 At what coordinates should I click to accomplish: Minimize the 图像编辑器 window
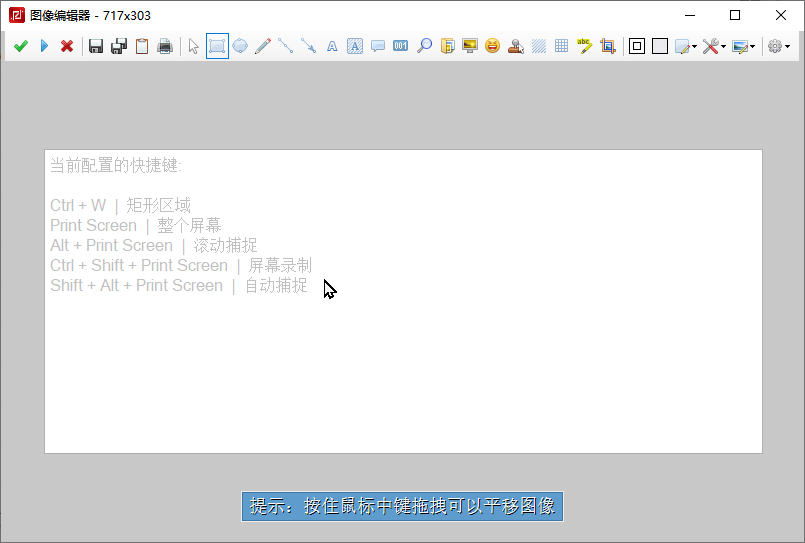690,15
